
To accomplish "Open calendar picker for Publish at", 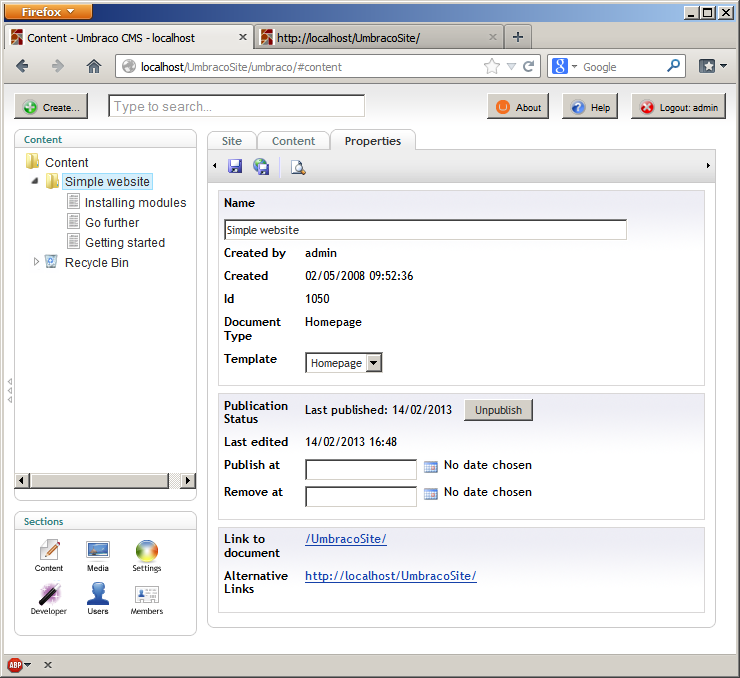I will pos(430,467).
